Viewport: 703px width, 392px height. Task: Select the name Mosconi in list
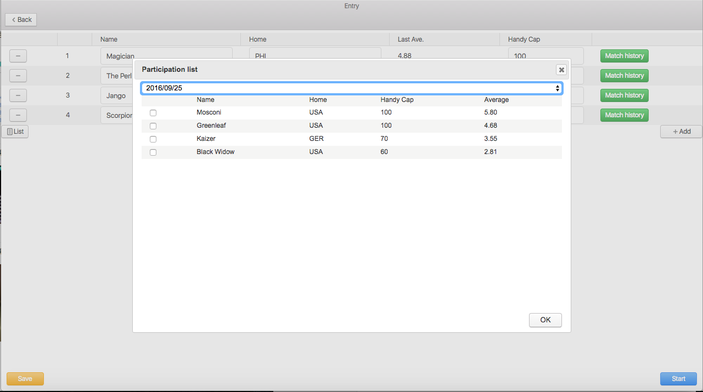(208, 113)
